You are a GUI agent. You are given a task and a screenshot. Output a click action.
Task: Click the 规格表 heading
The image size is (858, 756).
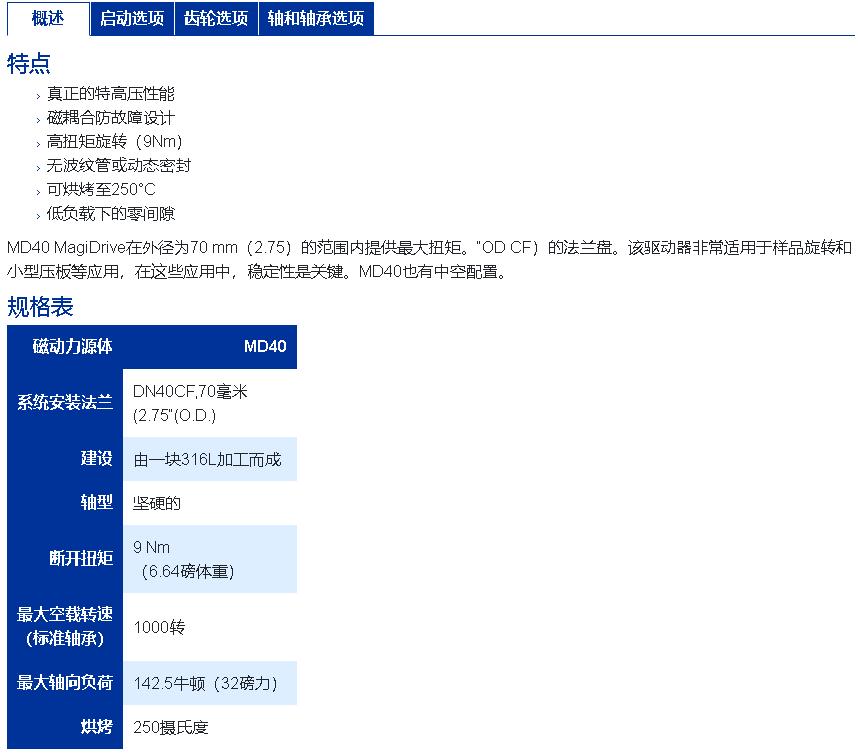click(x=40, y=306)
